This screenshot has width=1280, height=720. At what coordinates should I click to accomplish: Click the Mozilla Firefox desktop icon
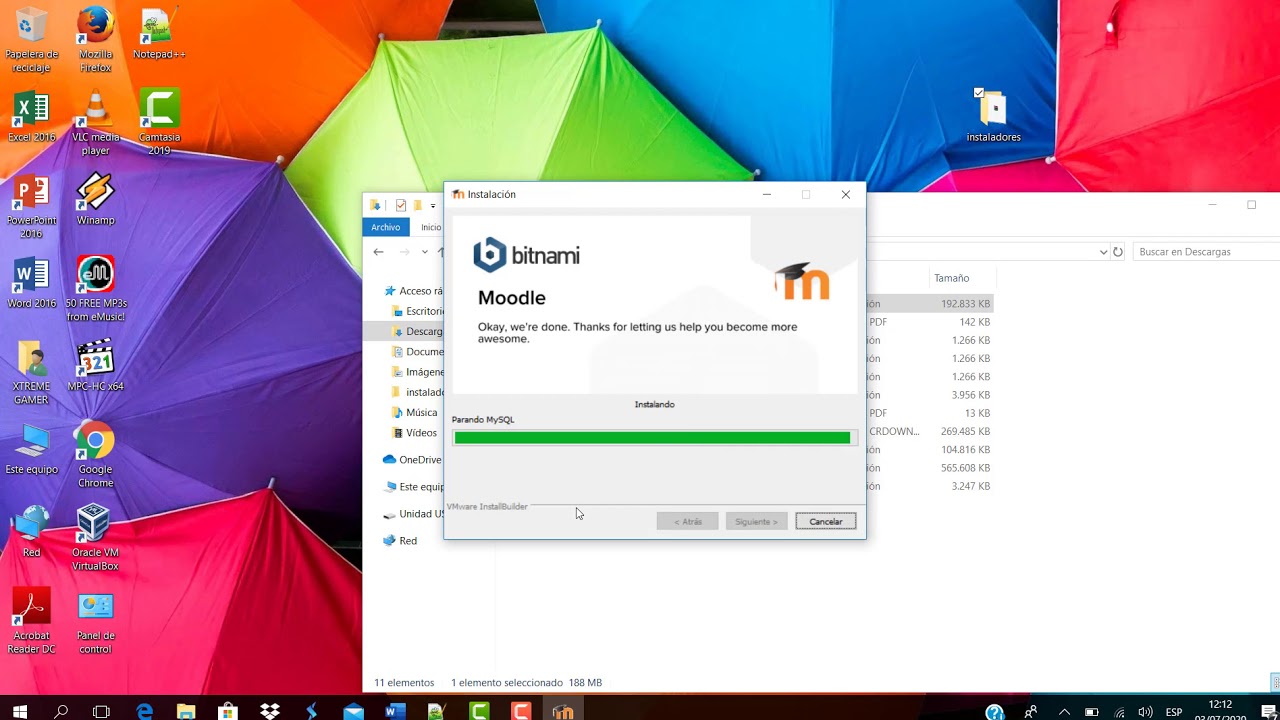pyautogui.click(x=96, y=40)
